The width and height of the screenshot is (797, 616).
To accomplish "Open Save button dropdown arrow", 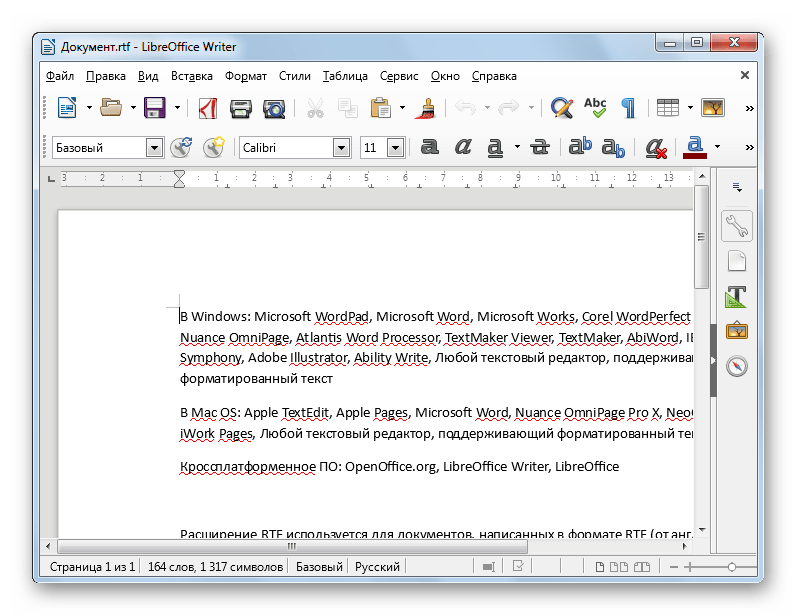I will pos(177,108).
